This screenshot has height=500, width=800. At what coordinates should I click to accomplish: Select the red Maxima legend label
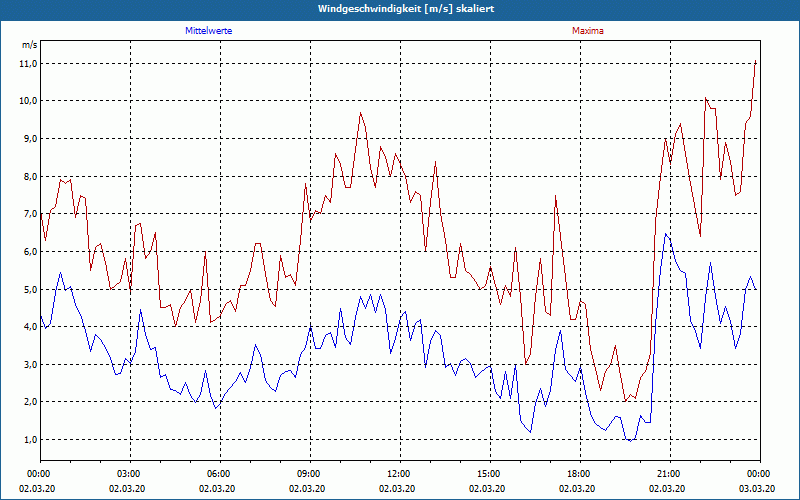click(588, 31)
